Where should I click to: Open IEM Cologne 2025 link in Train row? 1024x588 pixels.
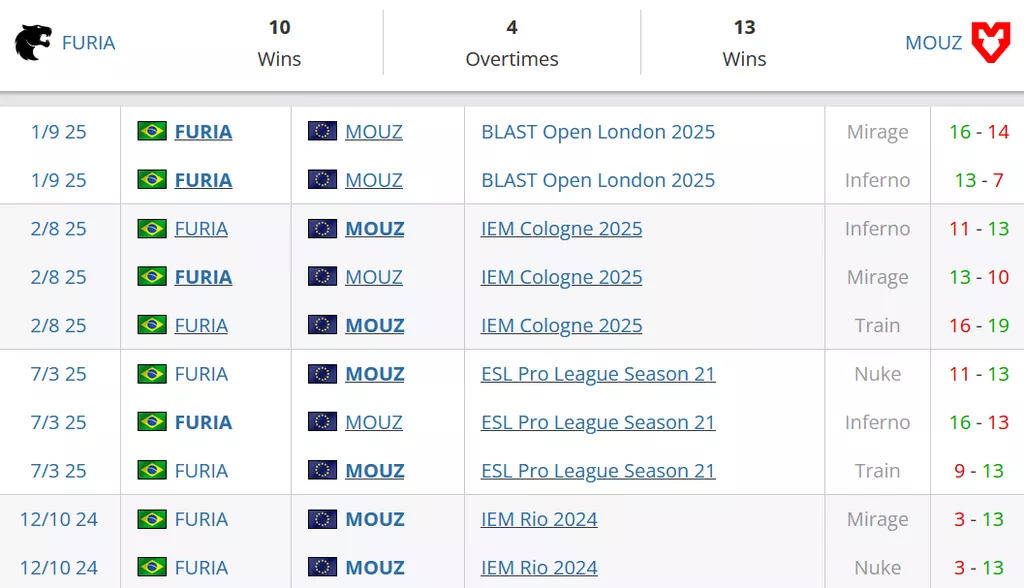coord(561,326)
